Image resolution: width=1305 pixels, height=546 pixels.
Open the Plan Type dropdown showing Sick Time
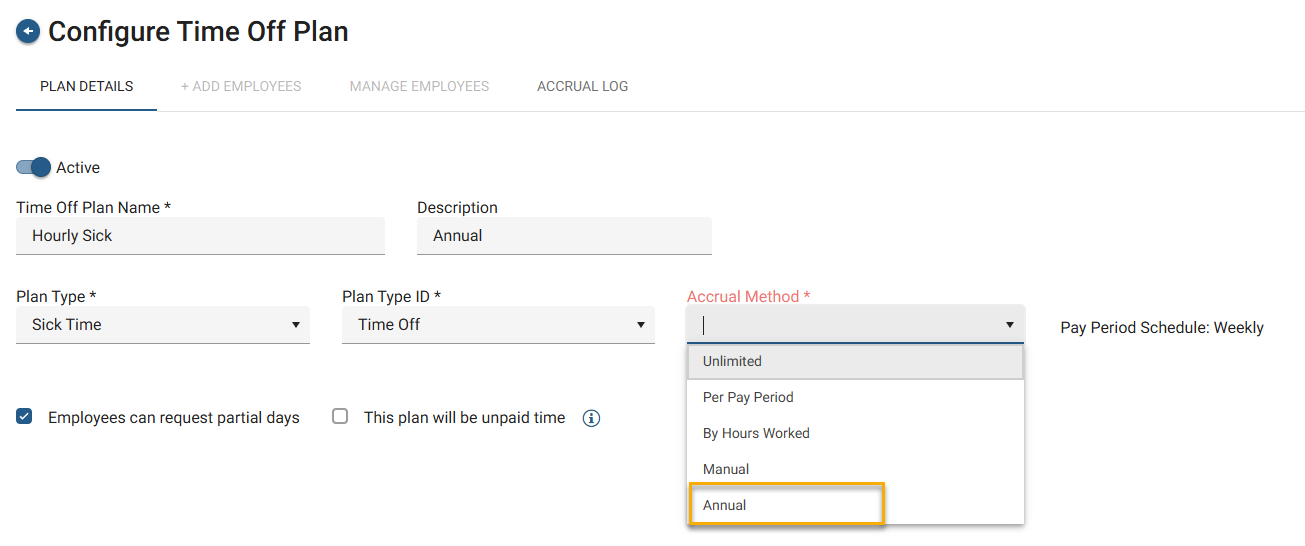click(x=163, y=325)
